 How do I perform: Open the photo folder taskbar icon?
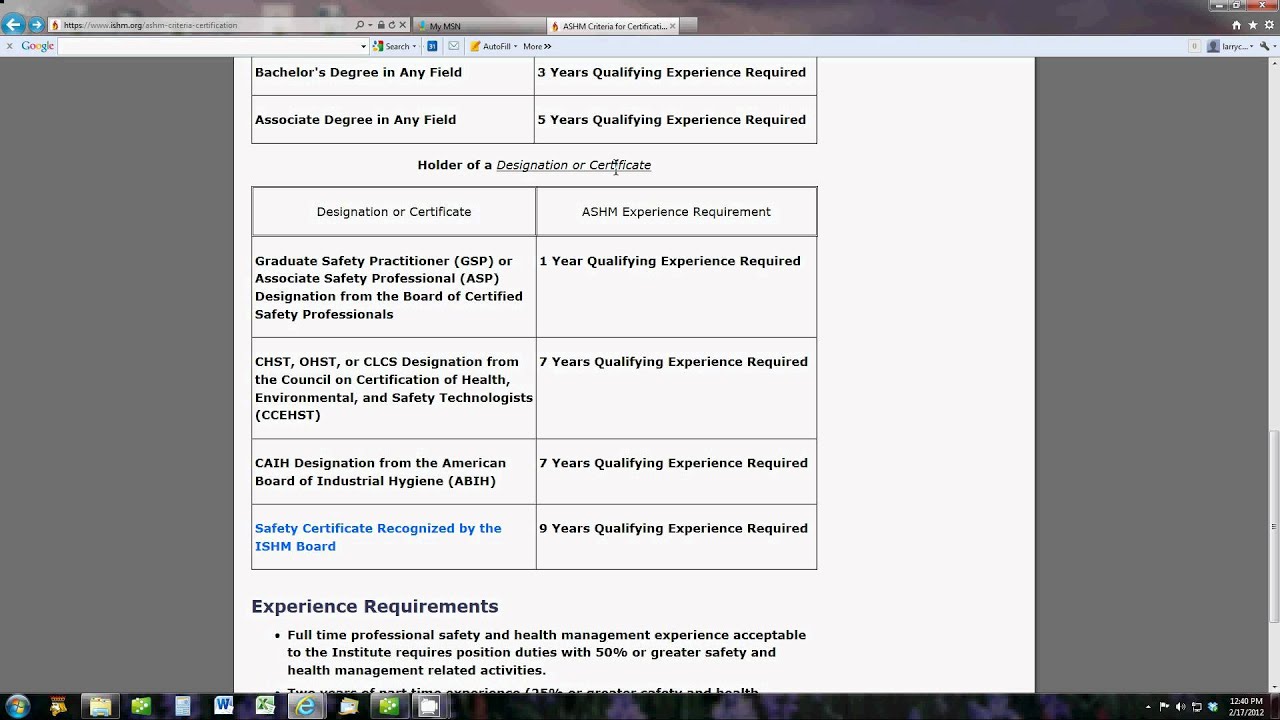click(348, 706)
